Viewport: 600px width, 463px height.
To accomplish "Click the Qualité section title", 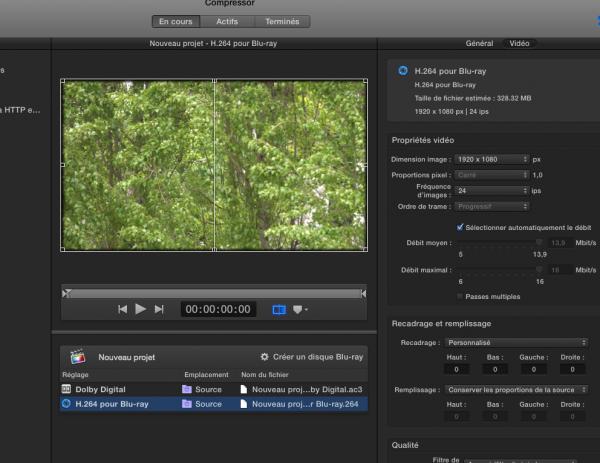I will (x=405, y=445).
